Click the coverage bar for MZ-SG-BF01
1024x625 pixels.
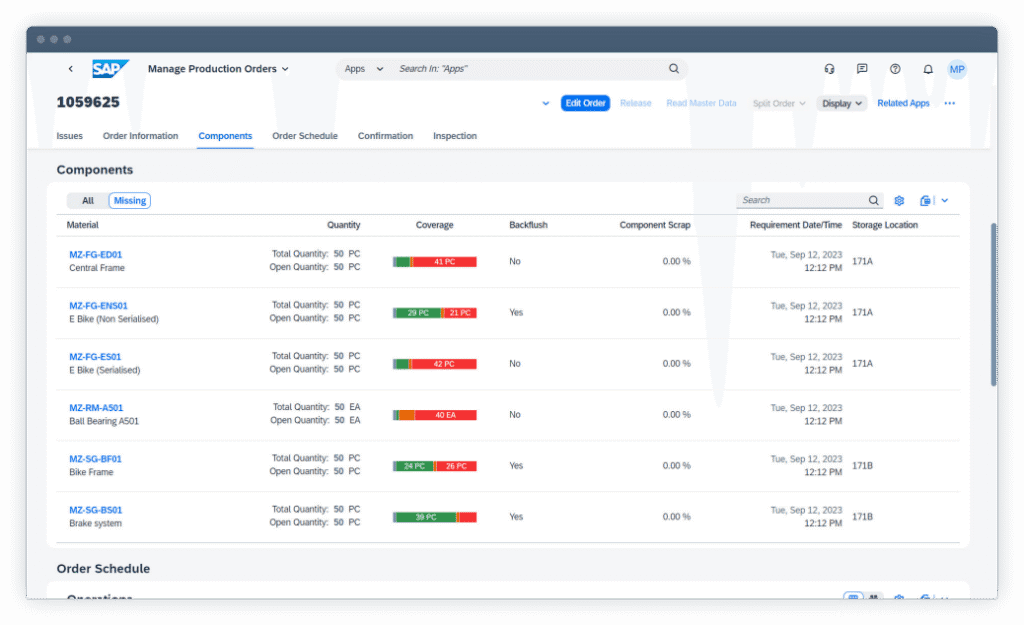(x=434, y=466)
